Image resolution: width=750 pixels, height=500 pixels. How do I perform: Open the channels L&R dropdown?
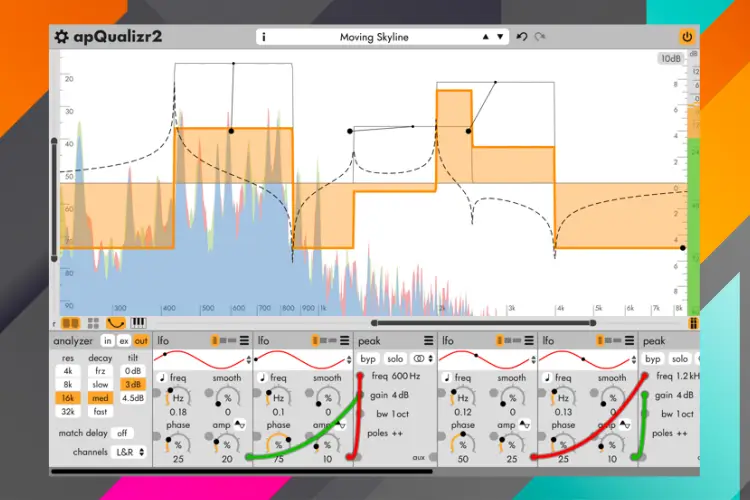click(129, 452)
